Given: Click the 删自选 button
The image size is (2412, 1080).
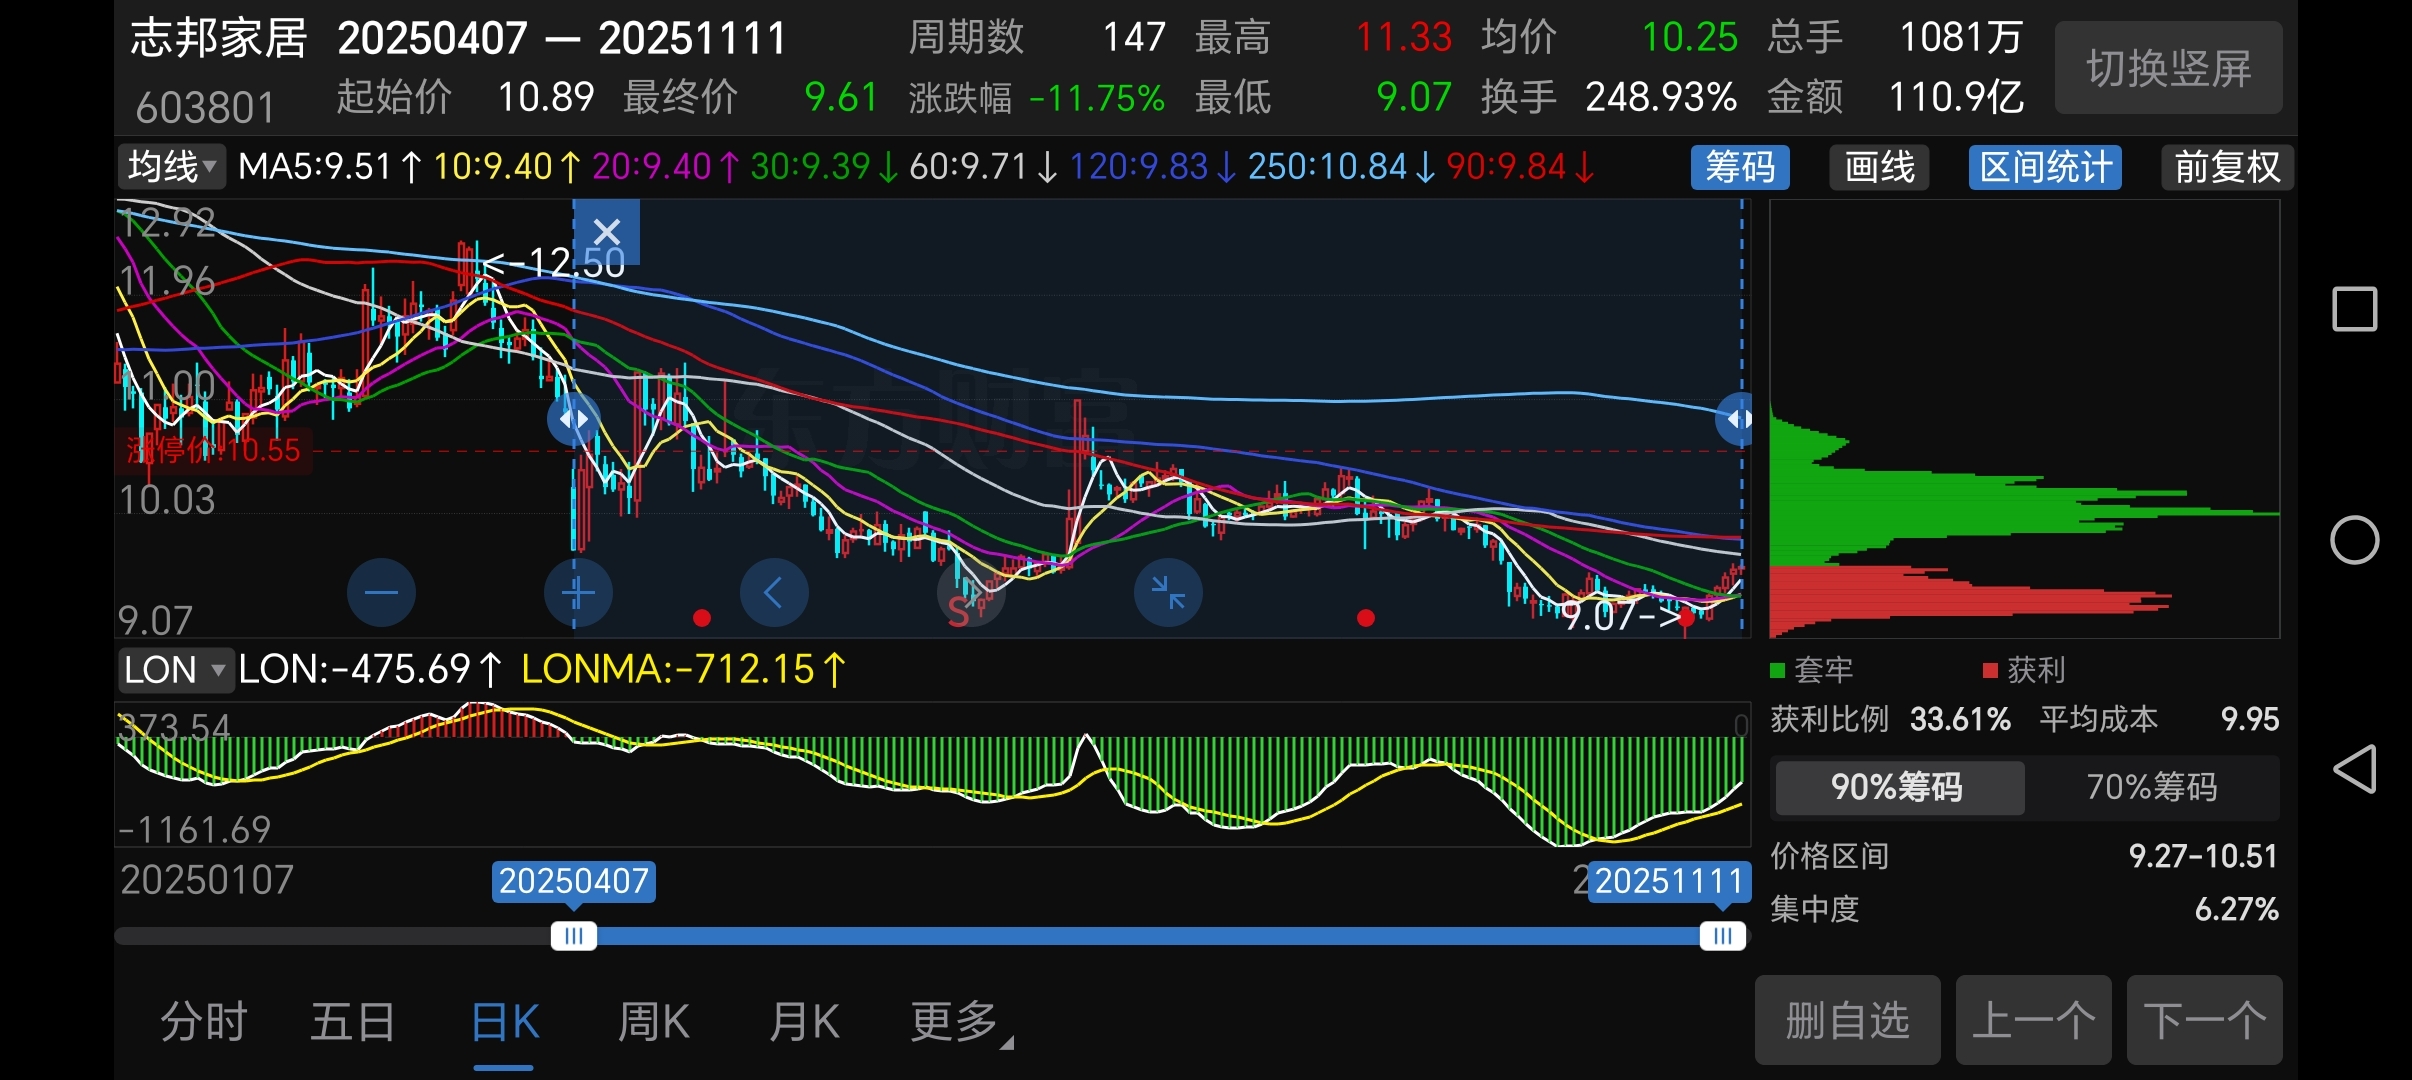Looking at the screenshot, I should coord(1847,1020).
